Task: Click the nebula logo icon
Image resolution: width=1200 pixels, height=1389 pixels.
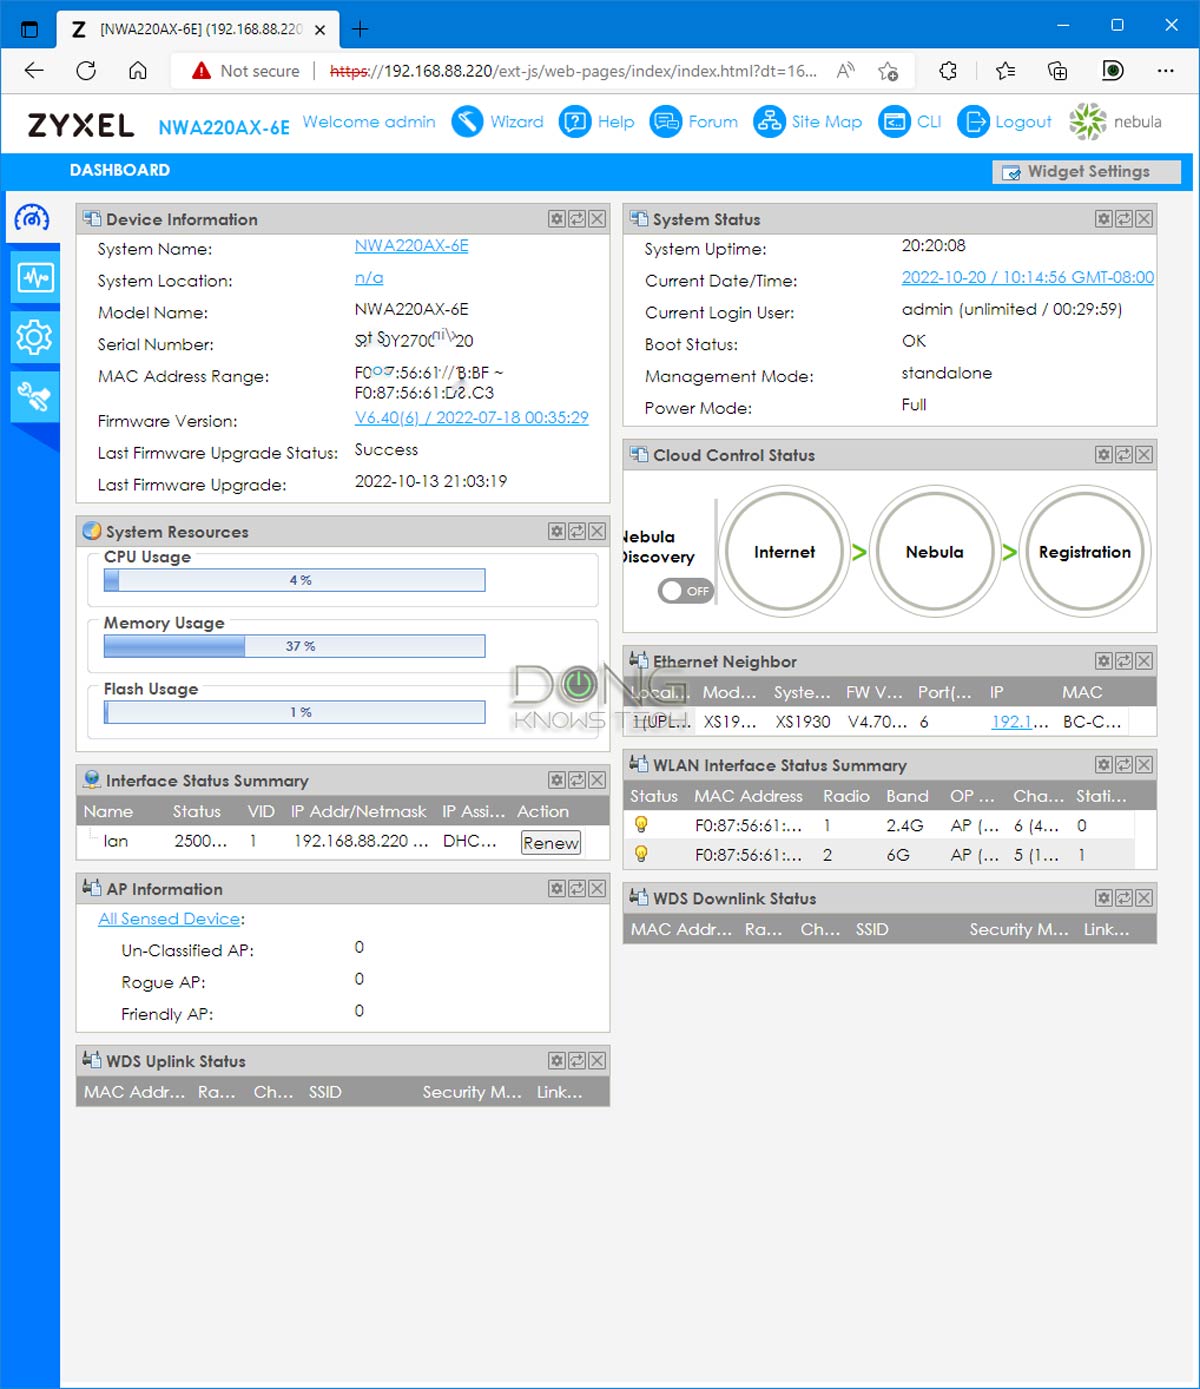Action: 1088,122
